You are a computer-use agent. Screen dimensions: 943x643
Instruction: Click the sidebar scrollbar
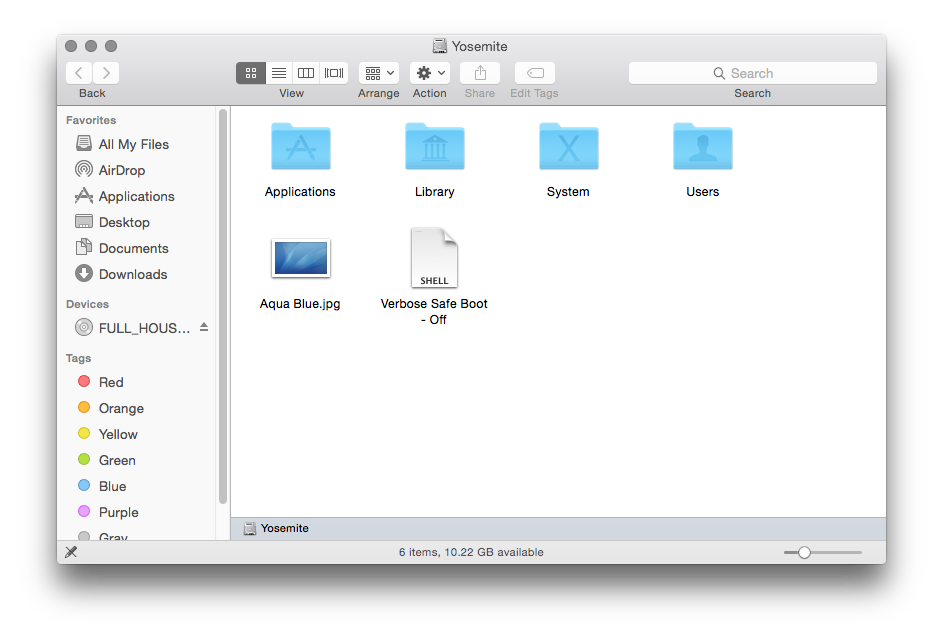[x=223, y=306]
